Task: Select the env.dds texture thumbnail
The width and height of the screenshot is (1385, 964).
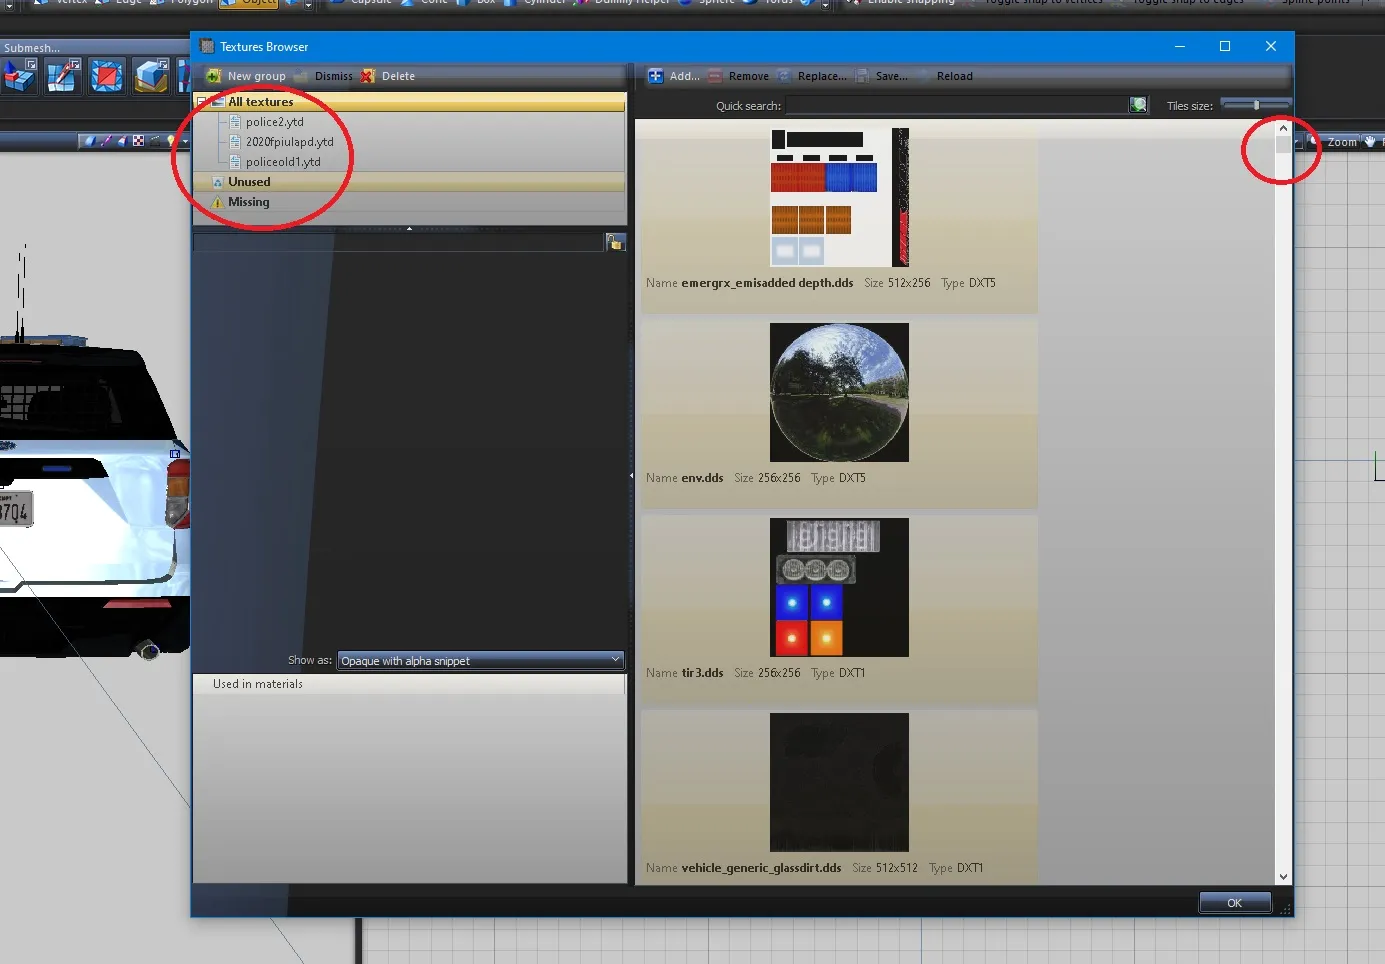Action: (839, 392)
